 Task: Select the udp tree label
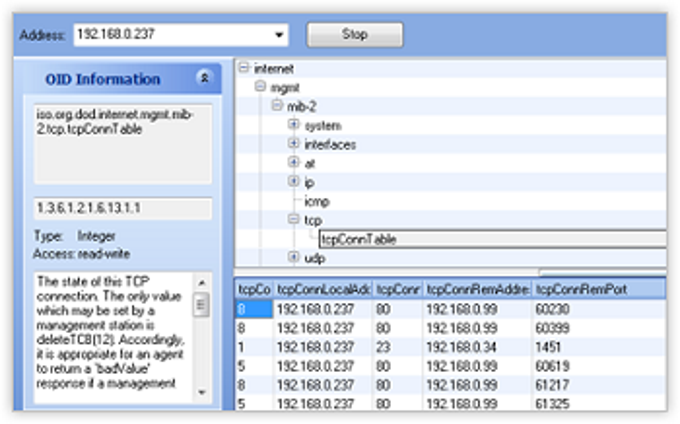coord(315,259)
